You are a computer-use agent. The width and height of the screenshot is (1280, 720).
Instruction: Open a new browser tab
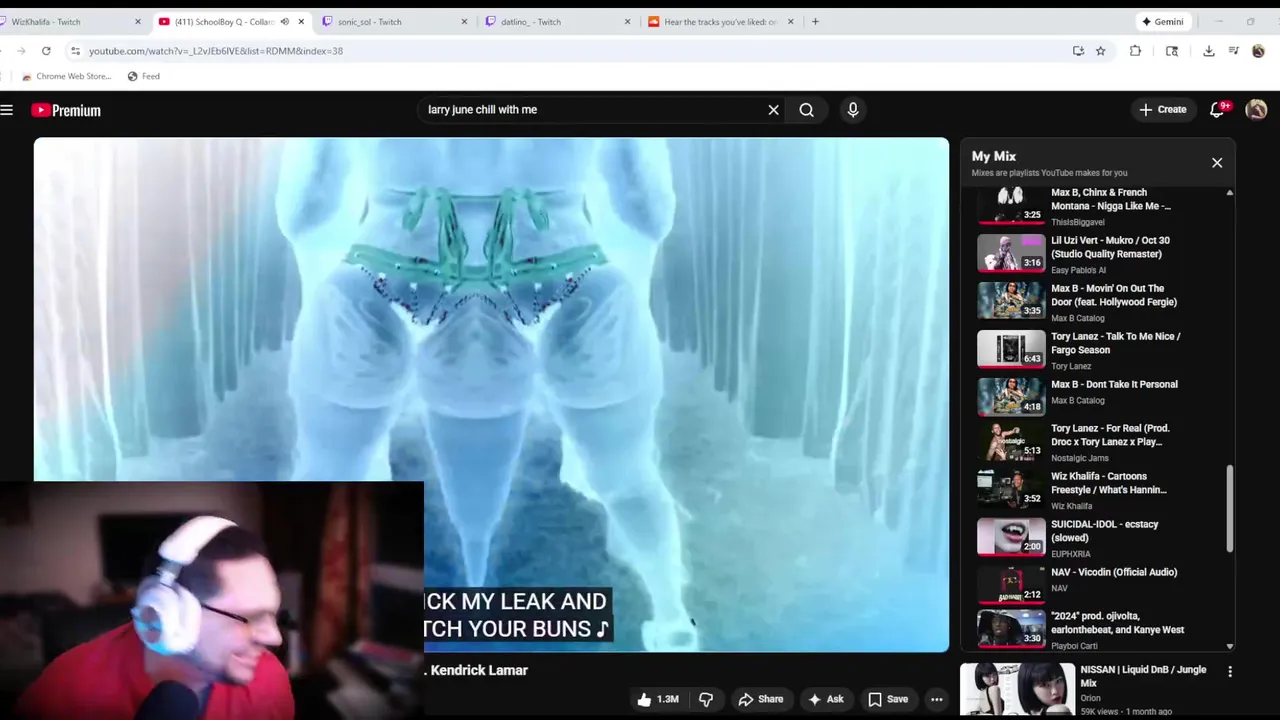(x=815, y=21)
